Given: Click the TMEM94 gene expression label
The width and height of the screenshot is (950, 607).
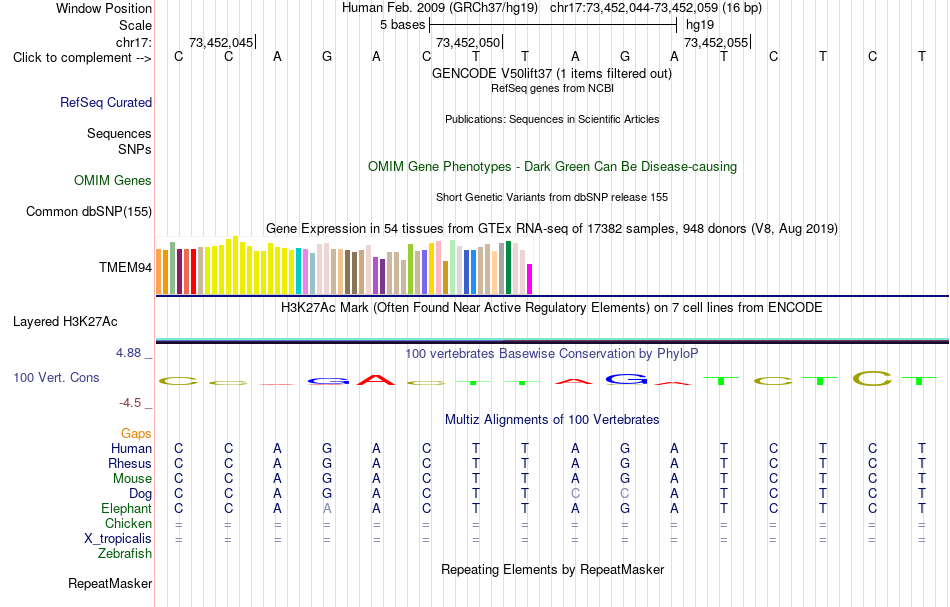Looking at the screenshot, I should [125, 267].
